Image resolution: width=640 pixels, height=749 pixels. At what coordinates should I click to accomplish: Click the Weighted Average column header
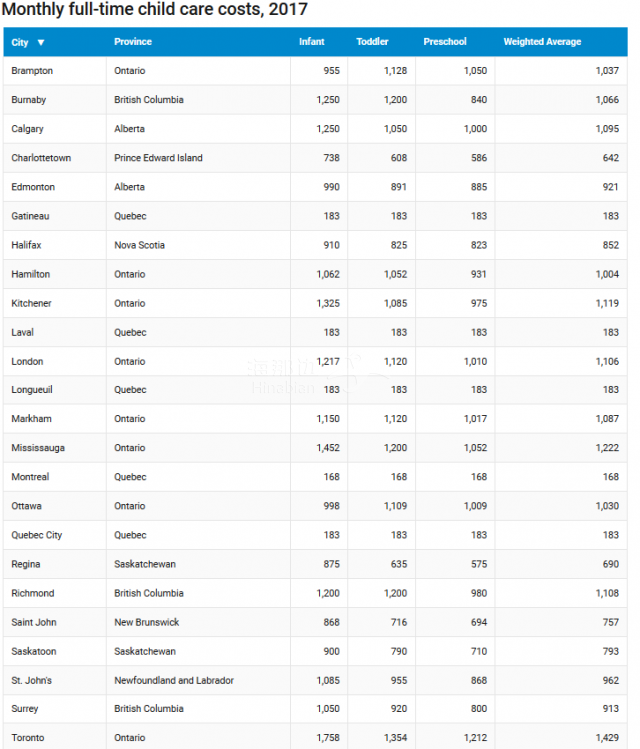(542, 42)
